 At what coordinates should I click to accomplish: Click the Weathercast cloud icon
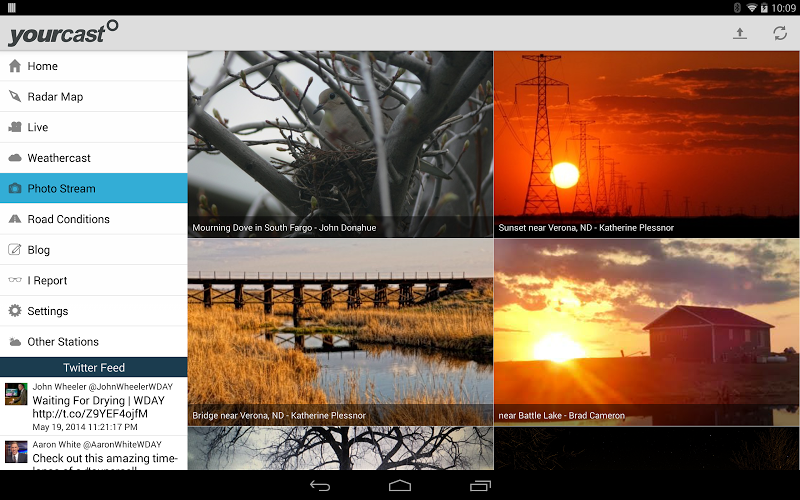click(x=15, y=158)
